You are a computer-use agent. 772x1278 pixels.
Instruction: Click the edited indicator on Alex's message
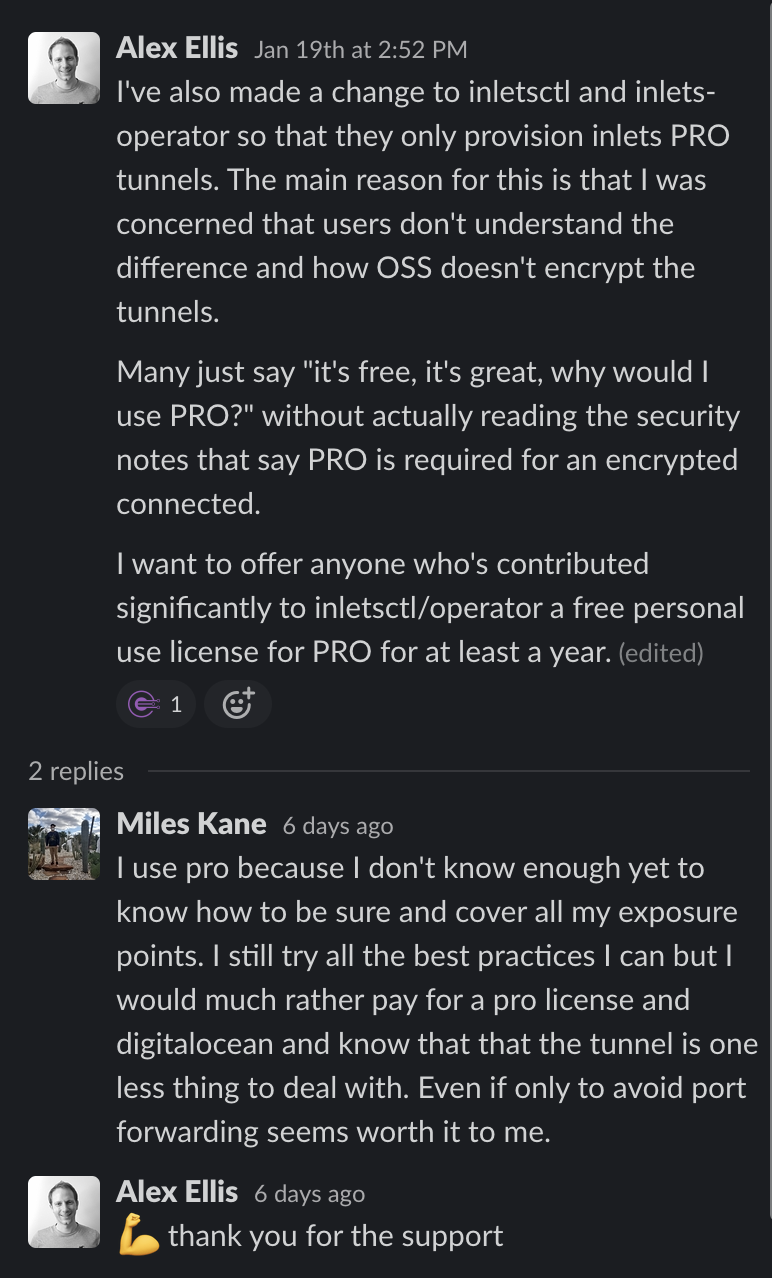pyautogui.click(x=660, y=652)
